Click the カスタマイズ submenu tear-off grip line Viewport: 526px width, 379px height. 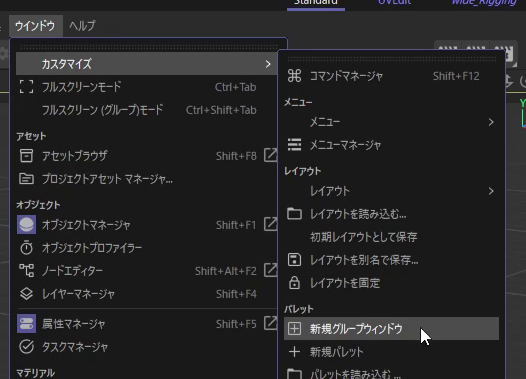(x=392, y=59)
